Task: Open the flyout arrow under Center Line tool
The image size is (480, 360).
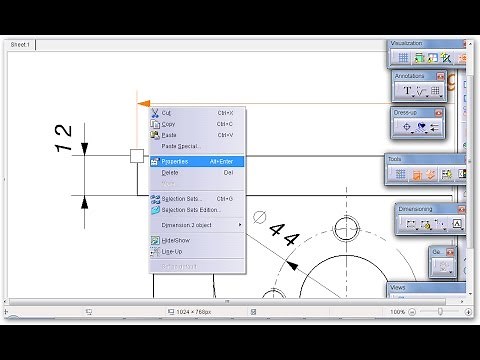Action: [x=413, y=133]
